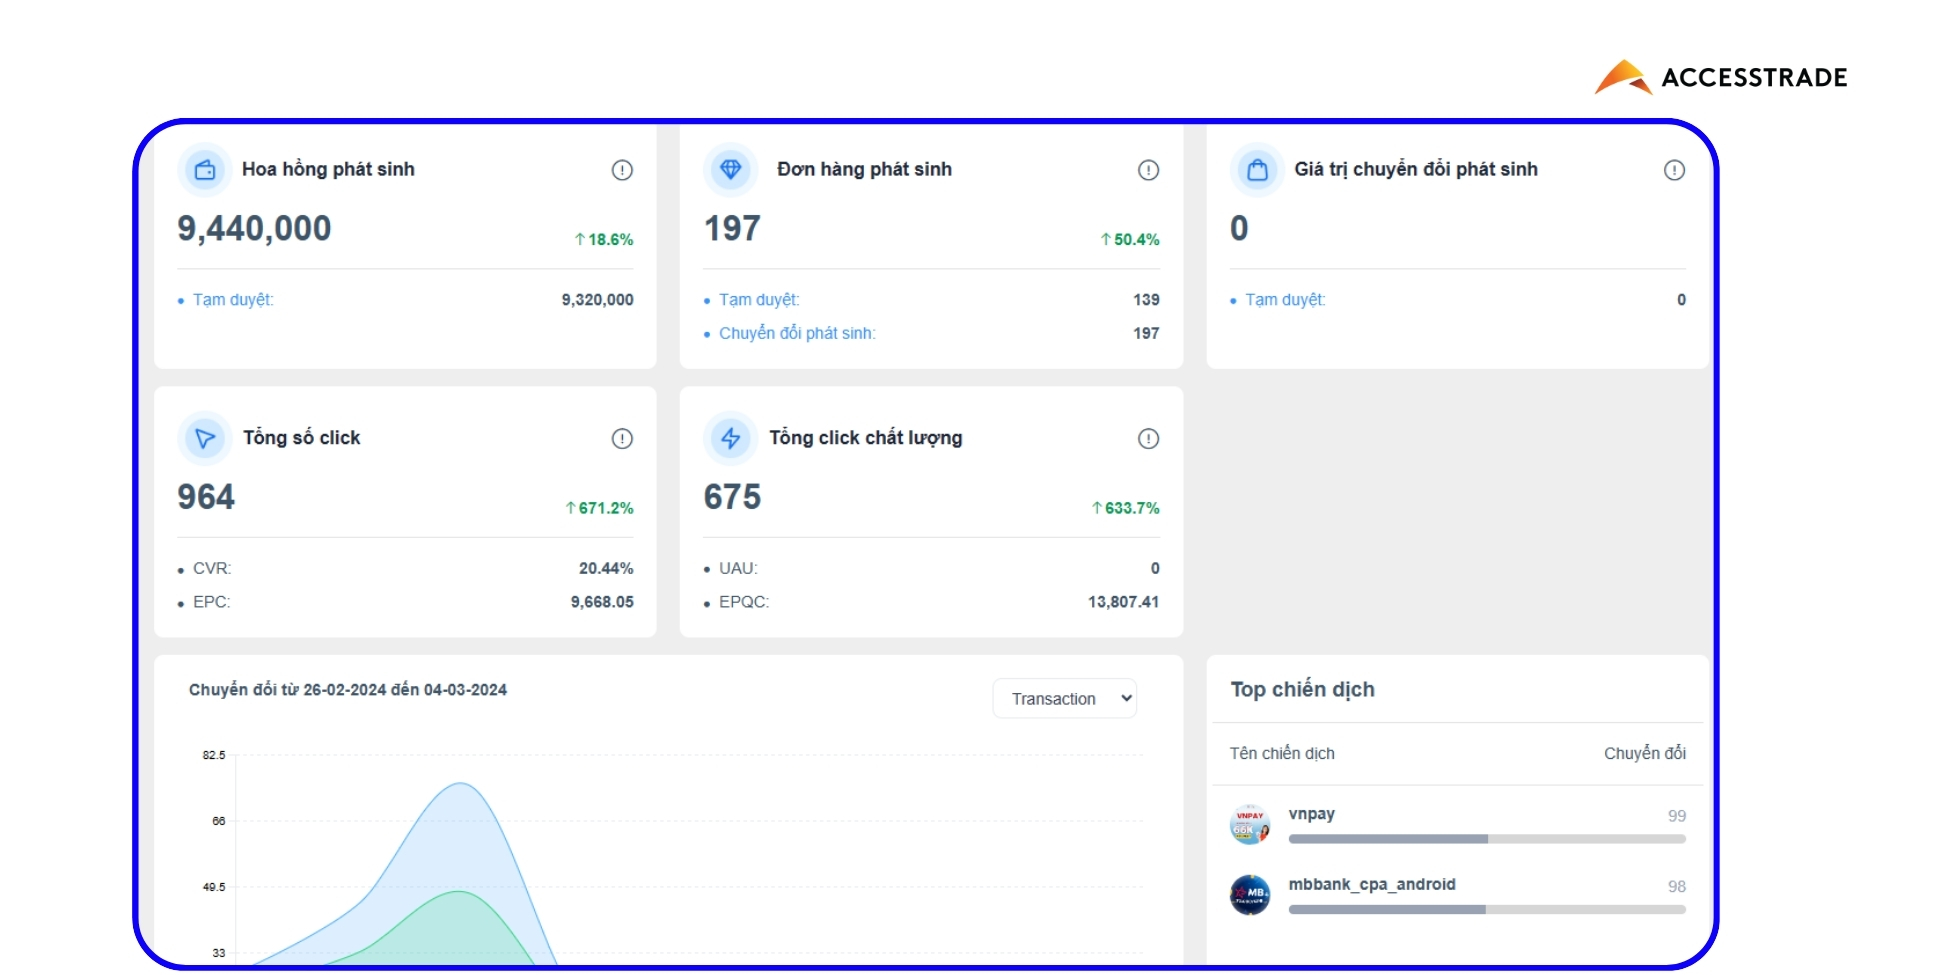Click the Chuyển đổi phát sinh label
Screen dimensions: 1950x975
(x=797, y=334)
